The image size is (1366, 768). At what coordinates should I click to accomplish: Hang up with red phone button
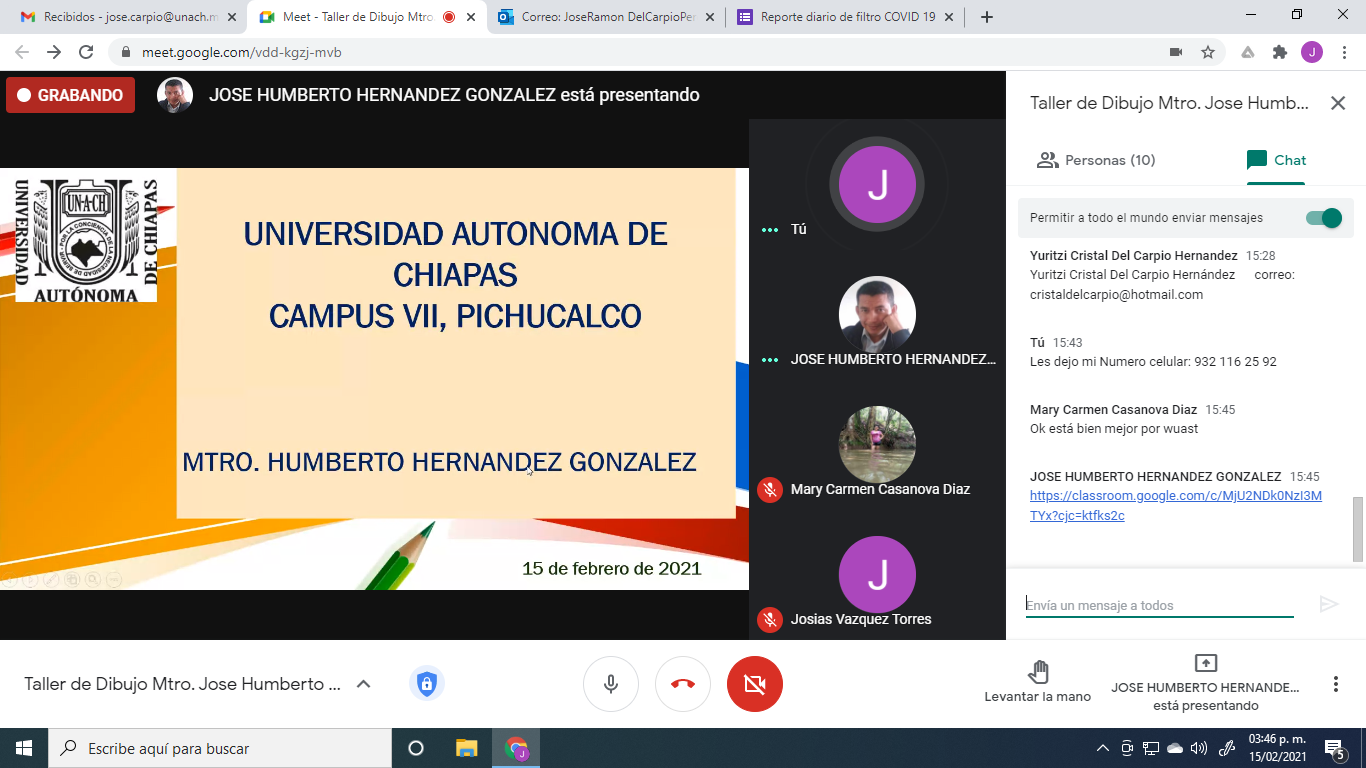(683, 684)
